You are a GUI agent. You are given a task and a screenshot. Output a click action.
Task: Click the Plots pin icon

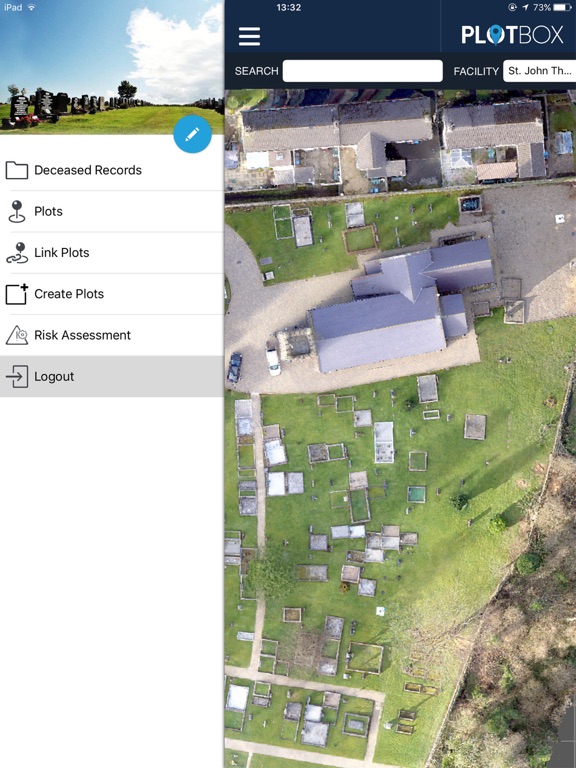[x=17, y=212]
